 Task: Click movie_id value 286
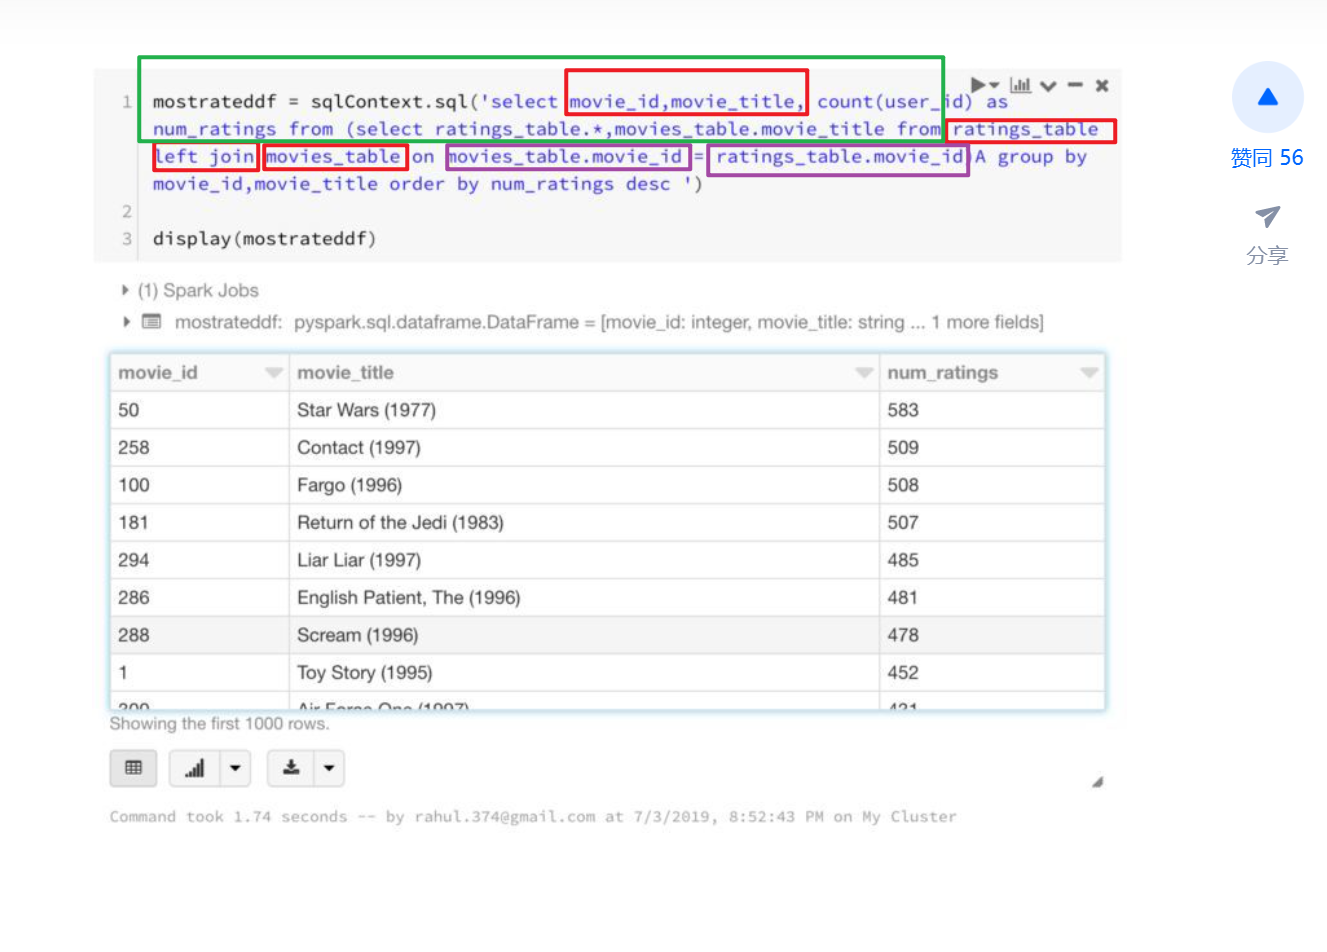click(134, 598)
